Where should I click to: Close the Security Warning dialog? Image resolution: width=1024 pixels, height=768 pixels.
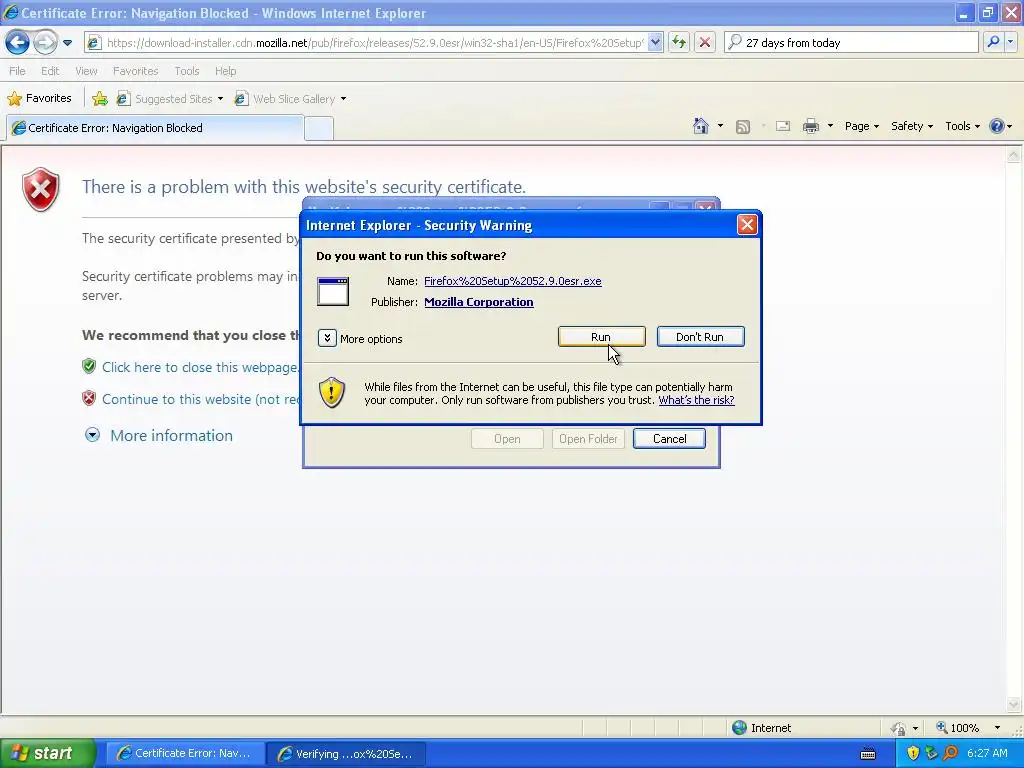tap(747, 225)
